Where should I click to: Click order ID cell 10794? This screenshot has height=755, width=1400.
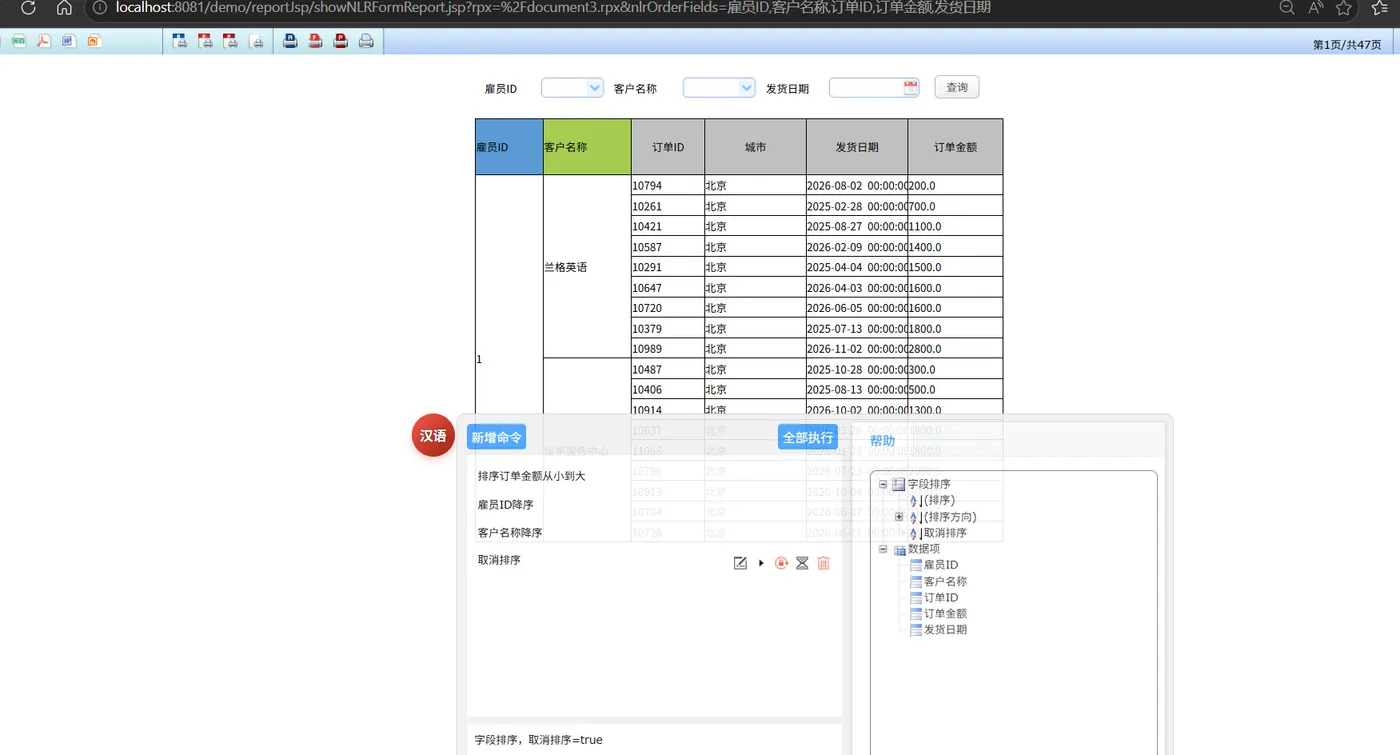(668, 186)
